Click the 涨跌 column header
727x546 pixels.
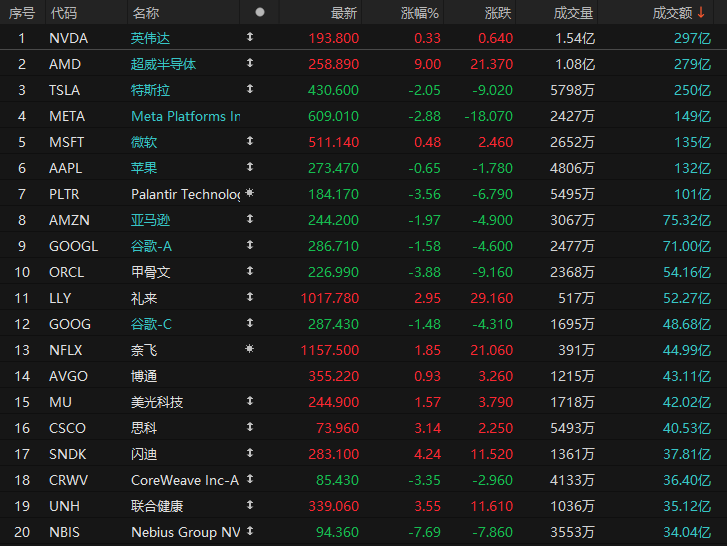(498, 13)
